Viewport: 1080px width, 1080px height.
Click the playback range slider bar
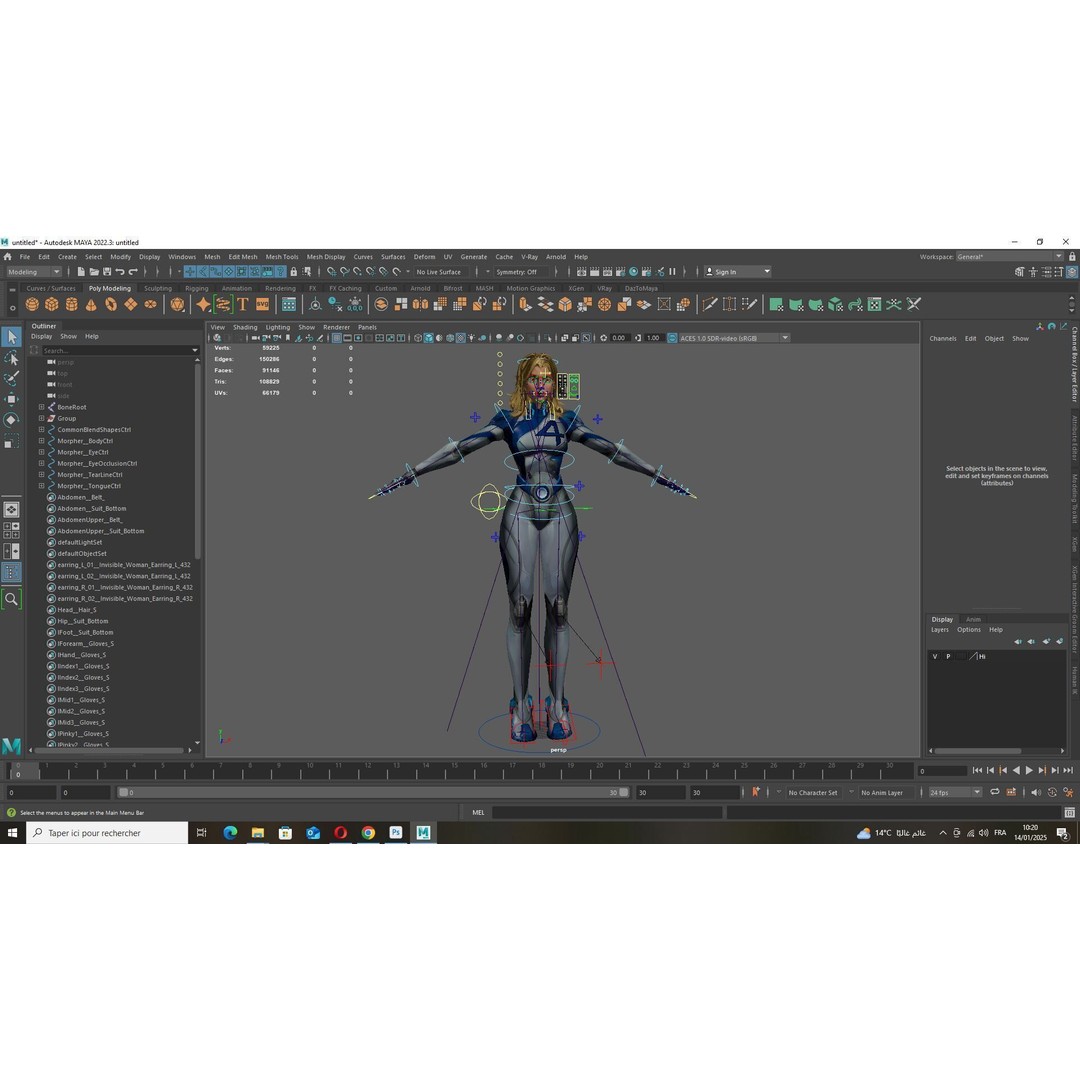[x=373, y=793]
